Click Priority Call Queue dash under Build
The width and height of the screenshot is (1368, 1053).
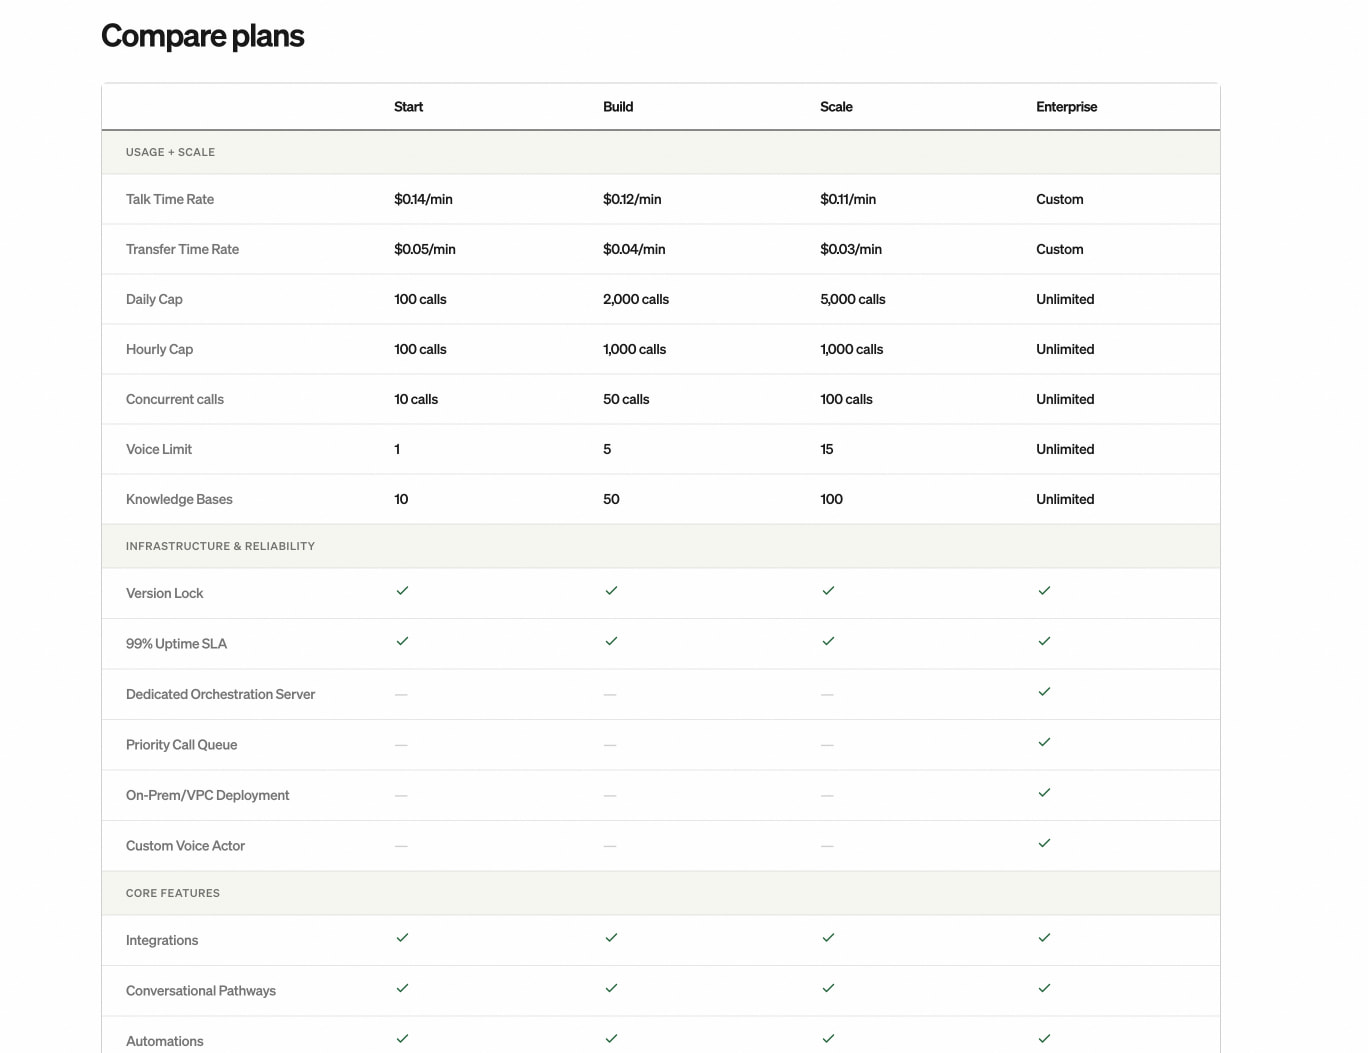[x=610, y=745]
